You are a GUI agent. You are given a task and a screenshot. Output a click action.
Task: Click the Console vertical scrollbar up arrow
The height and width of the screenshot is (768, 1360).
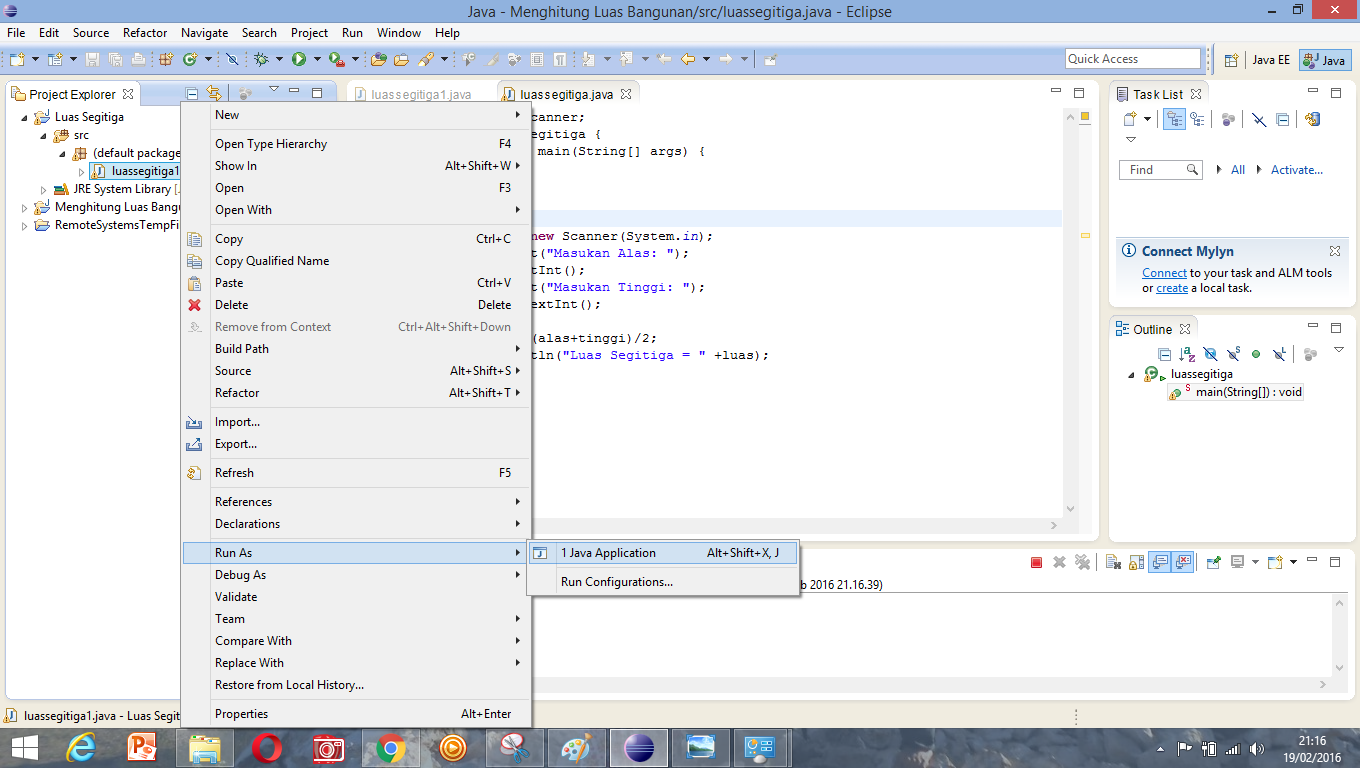[1340, 601]
